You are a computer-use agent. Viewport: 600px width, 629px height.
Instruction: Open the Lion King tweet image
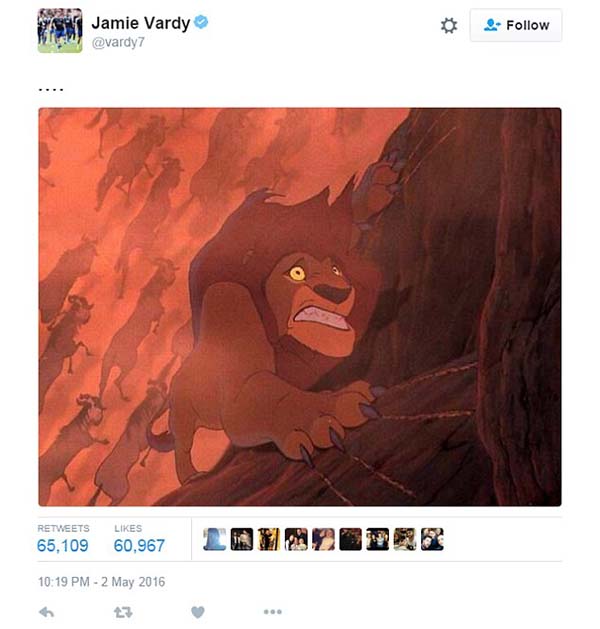click(300, 307)
